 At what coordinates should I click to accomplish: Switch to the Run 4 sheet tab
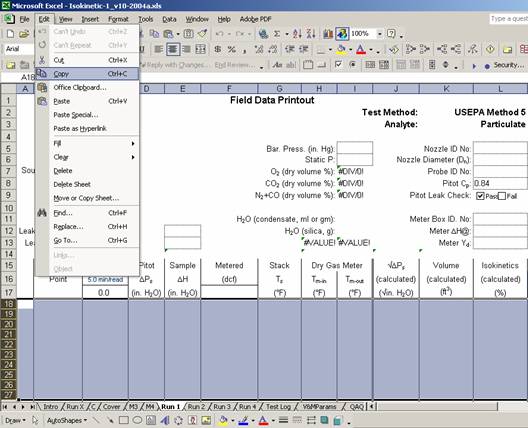[x=248, y=406]
